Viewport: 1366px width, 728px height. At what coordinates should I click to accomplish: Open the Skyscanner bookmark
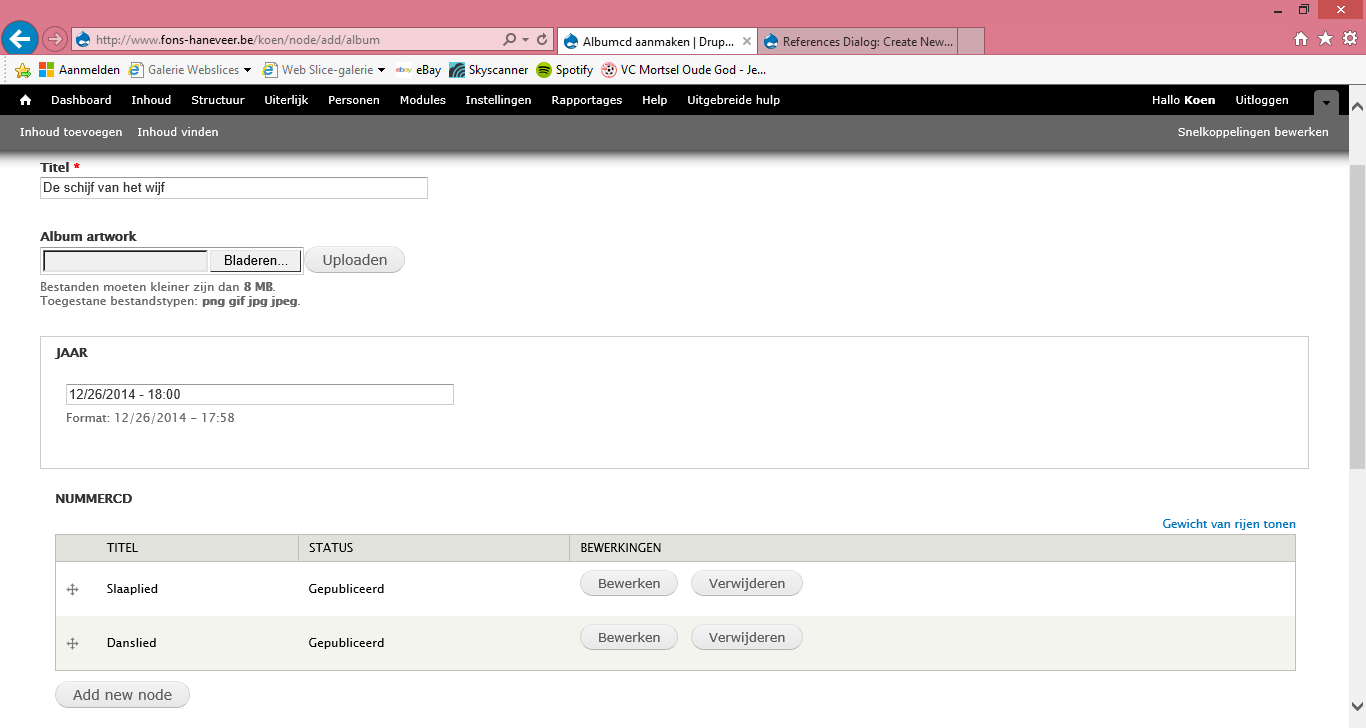pos(488,70)
